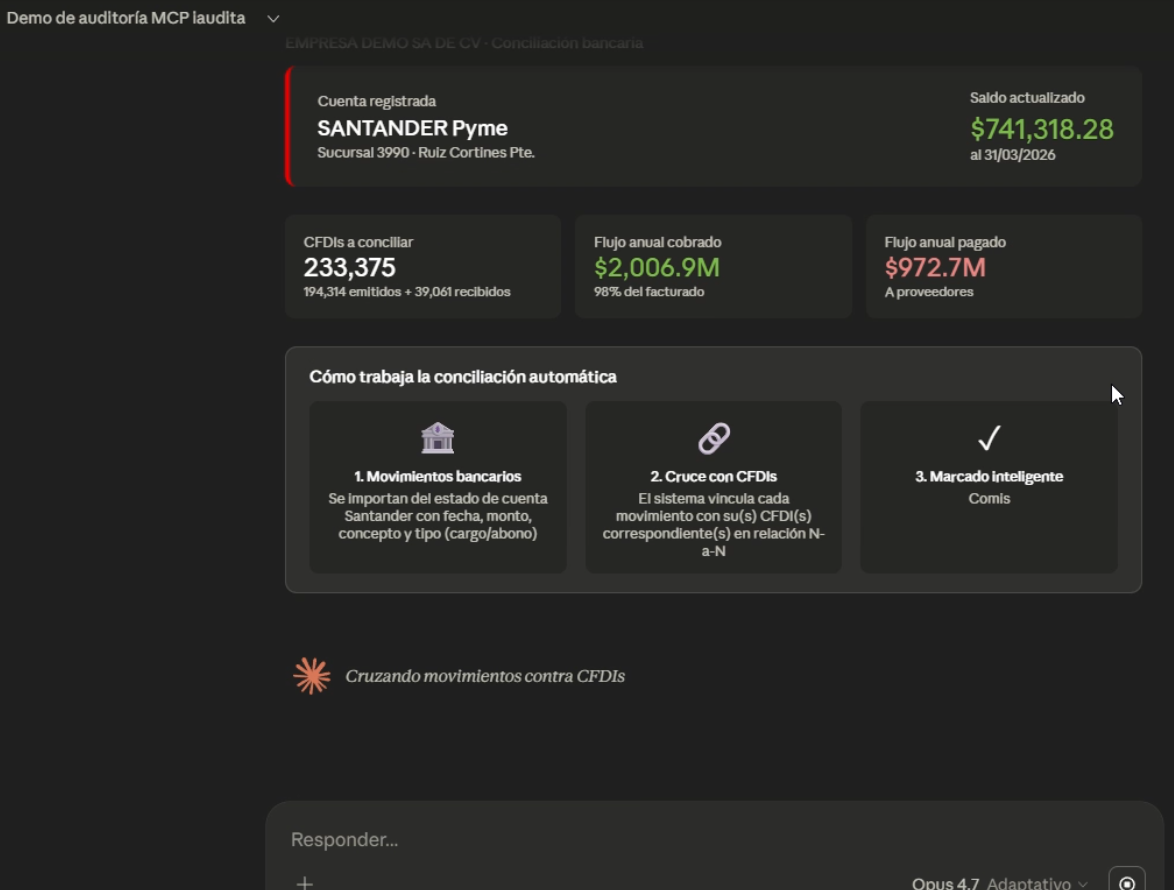Image resolution: width=1174 pixels, height=890 pixels.
Task: Click the '1. Movimientos bancarios' step heading
Action: click(437, 476)
